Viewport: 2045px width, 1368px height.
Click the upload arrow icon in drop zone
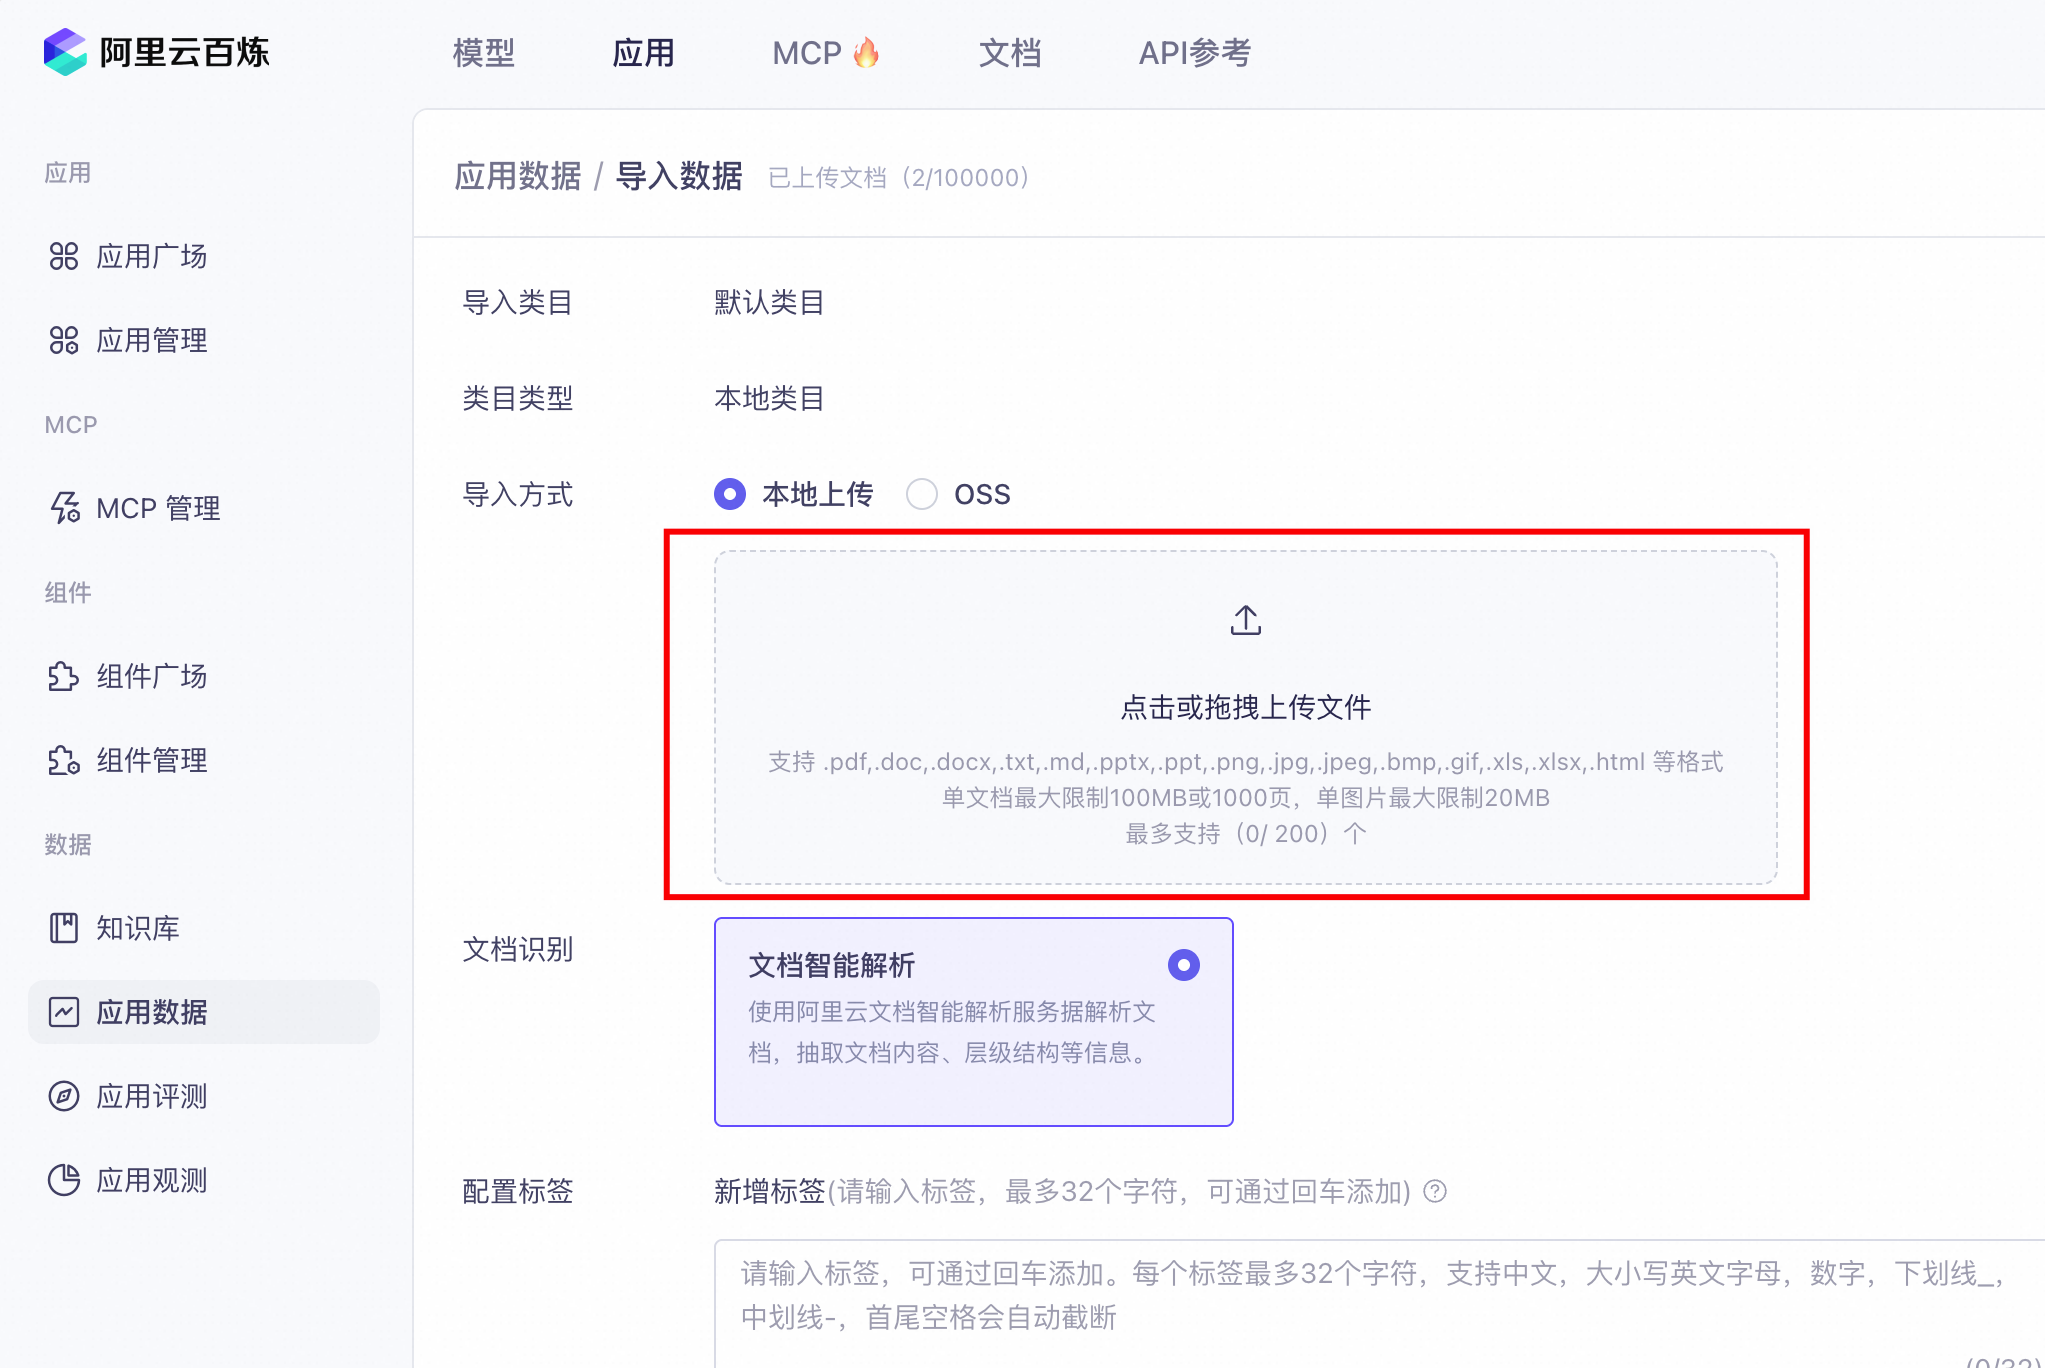coord(1245,620)
